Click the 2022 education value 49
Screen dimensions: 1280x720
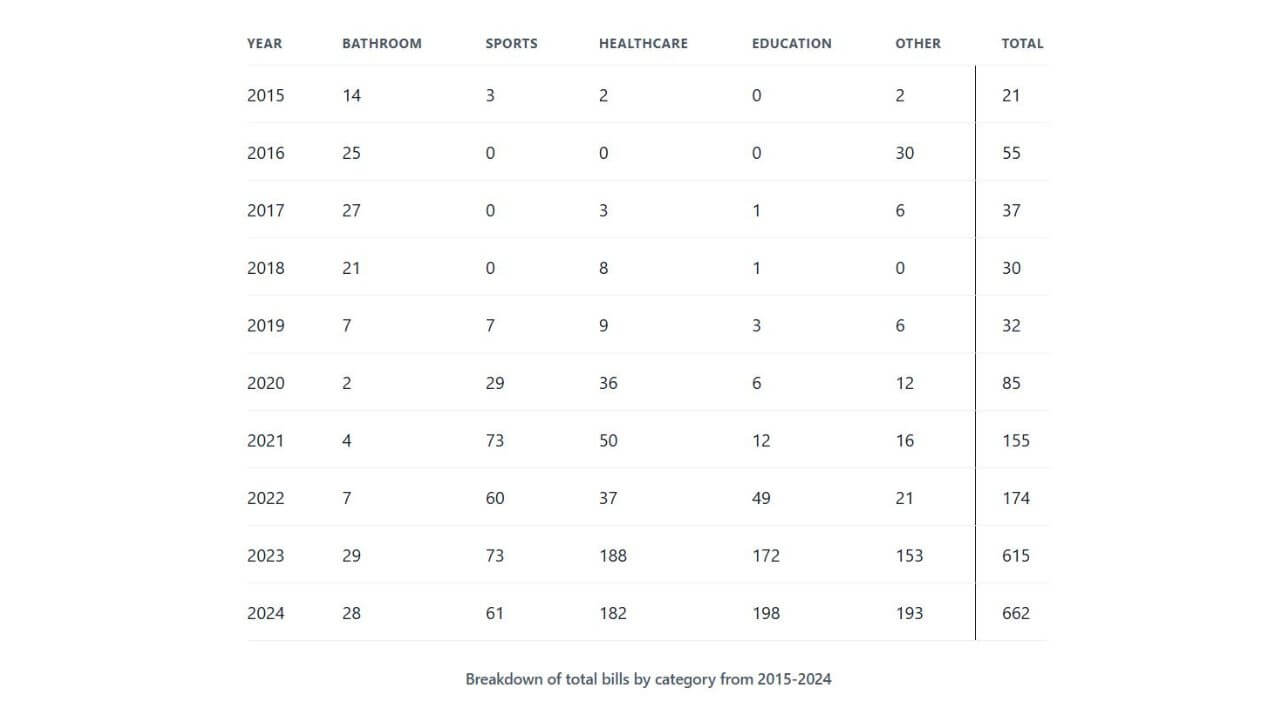pos(762,498)
